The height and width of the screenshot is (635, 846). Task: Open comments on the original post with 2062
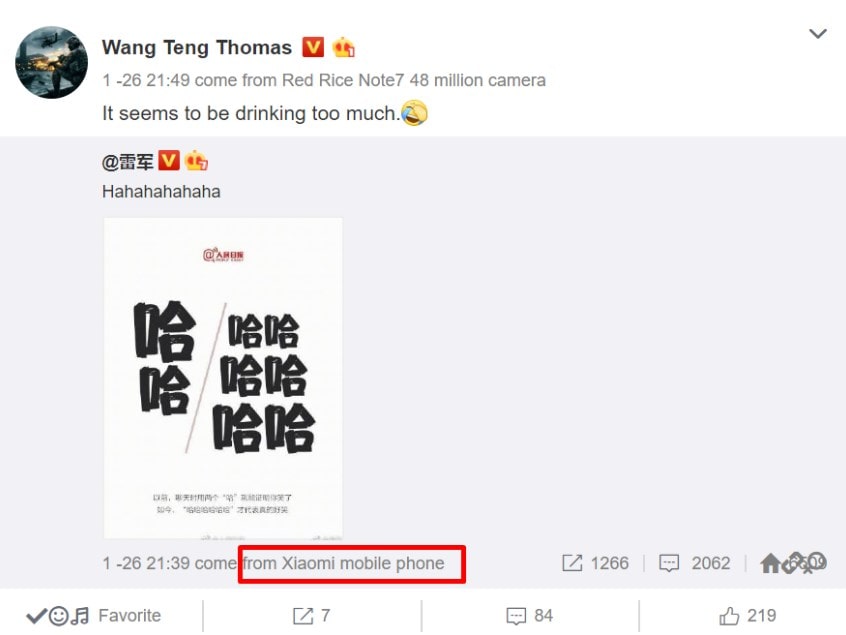pyautogui.click(x=694, y=563)
